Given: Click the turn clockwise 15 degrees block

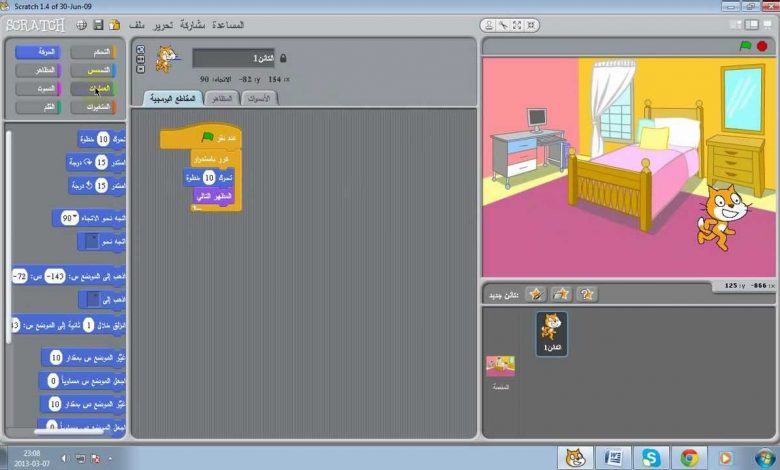Looking at the screenshot, I should click(97, 162).
